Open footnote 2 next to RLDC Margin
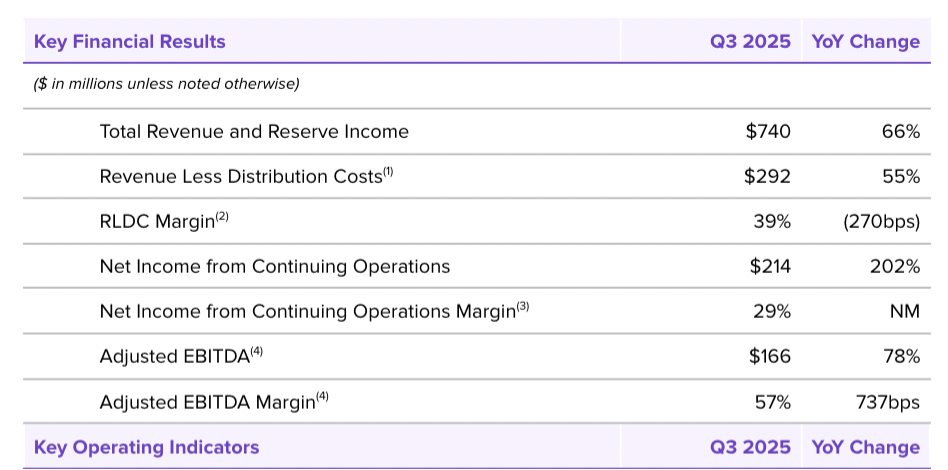948x470 pixels. 223,217
